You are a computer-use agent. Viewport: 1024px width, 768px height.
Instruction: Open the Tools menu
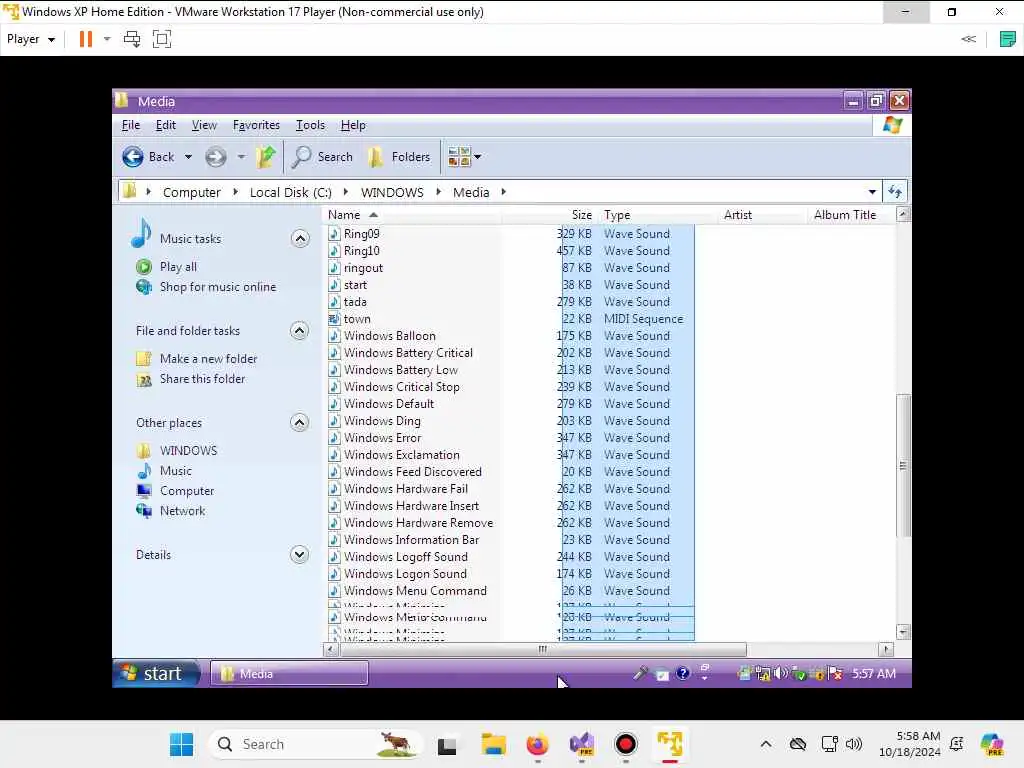pos(310,125)
